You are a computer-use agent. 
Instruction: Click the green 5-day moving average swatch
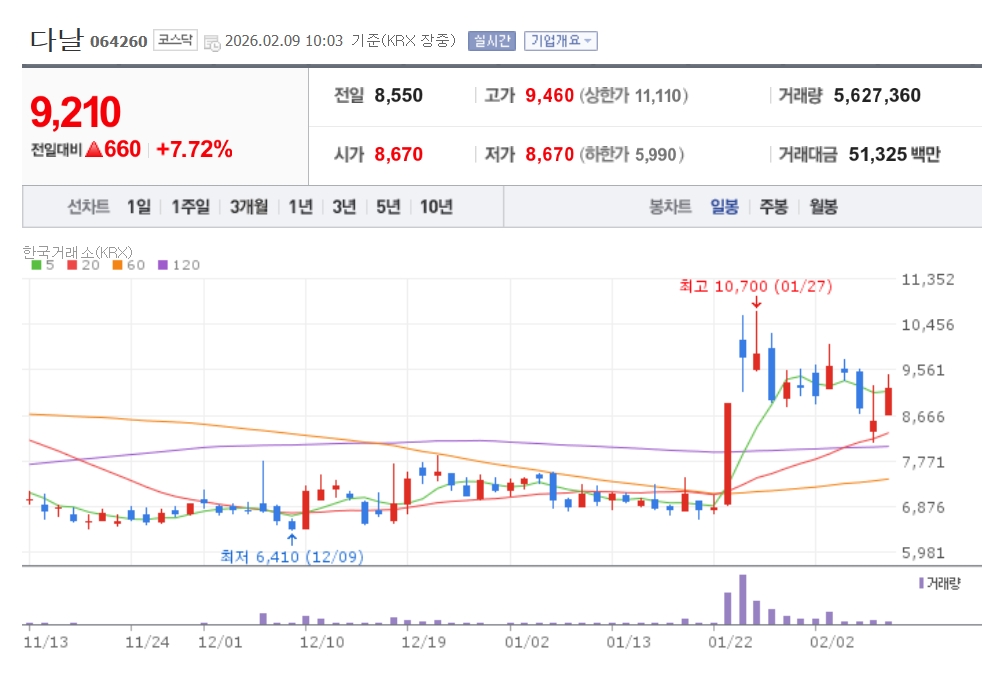(x=36, y=265)
